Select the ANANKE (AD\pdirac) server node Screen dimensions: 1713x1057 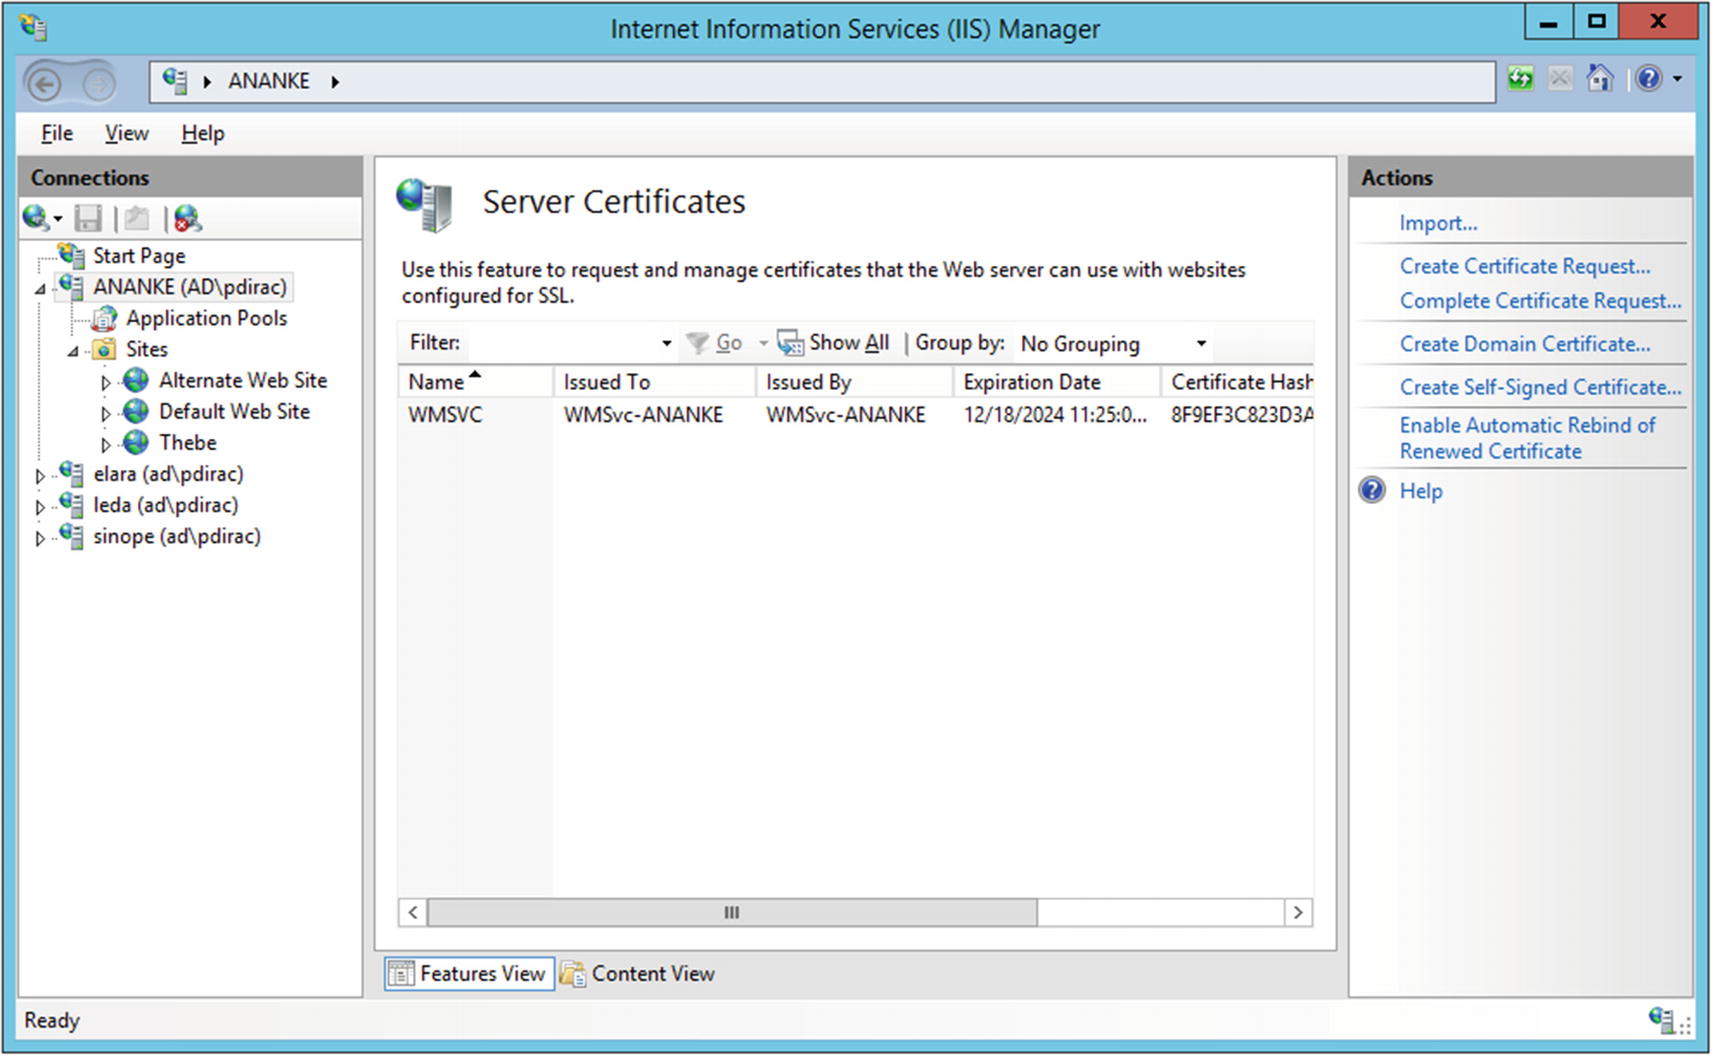(x=190, y=287)
